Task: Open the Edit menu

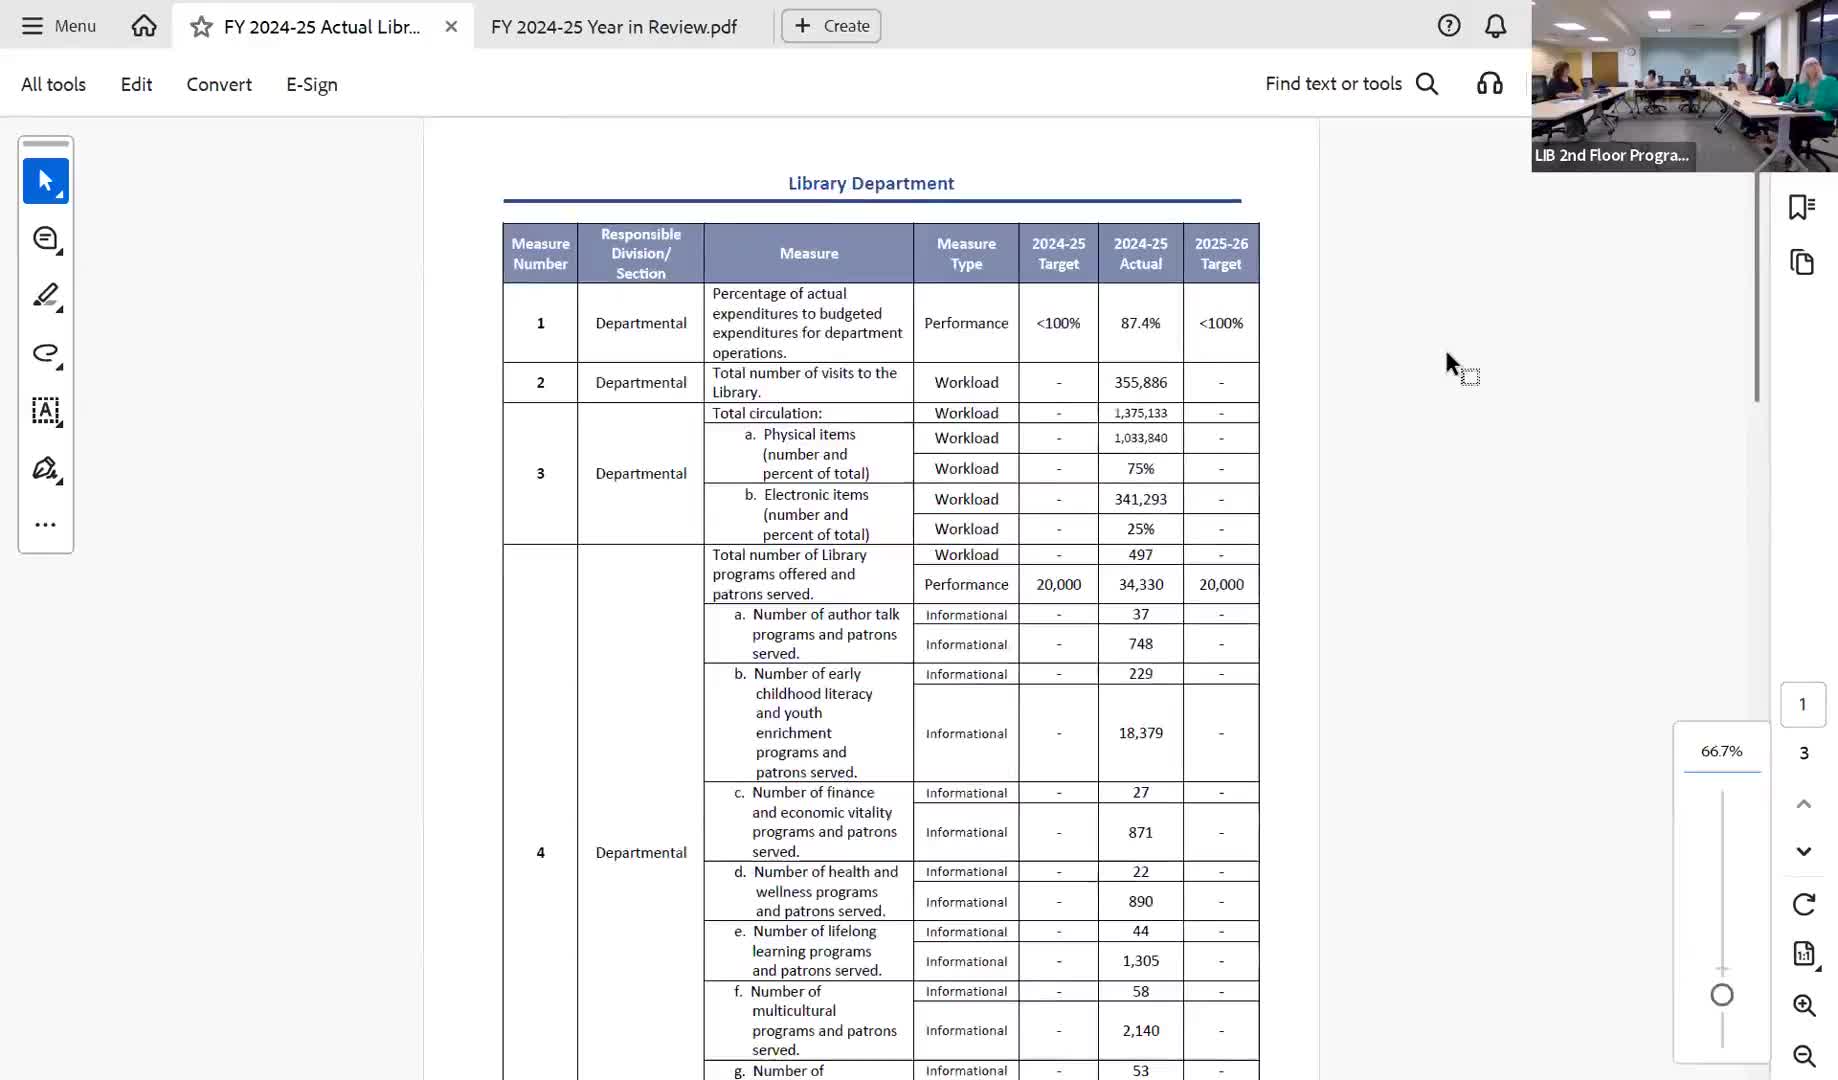Action: tap(136, 85)
